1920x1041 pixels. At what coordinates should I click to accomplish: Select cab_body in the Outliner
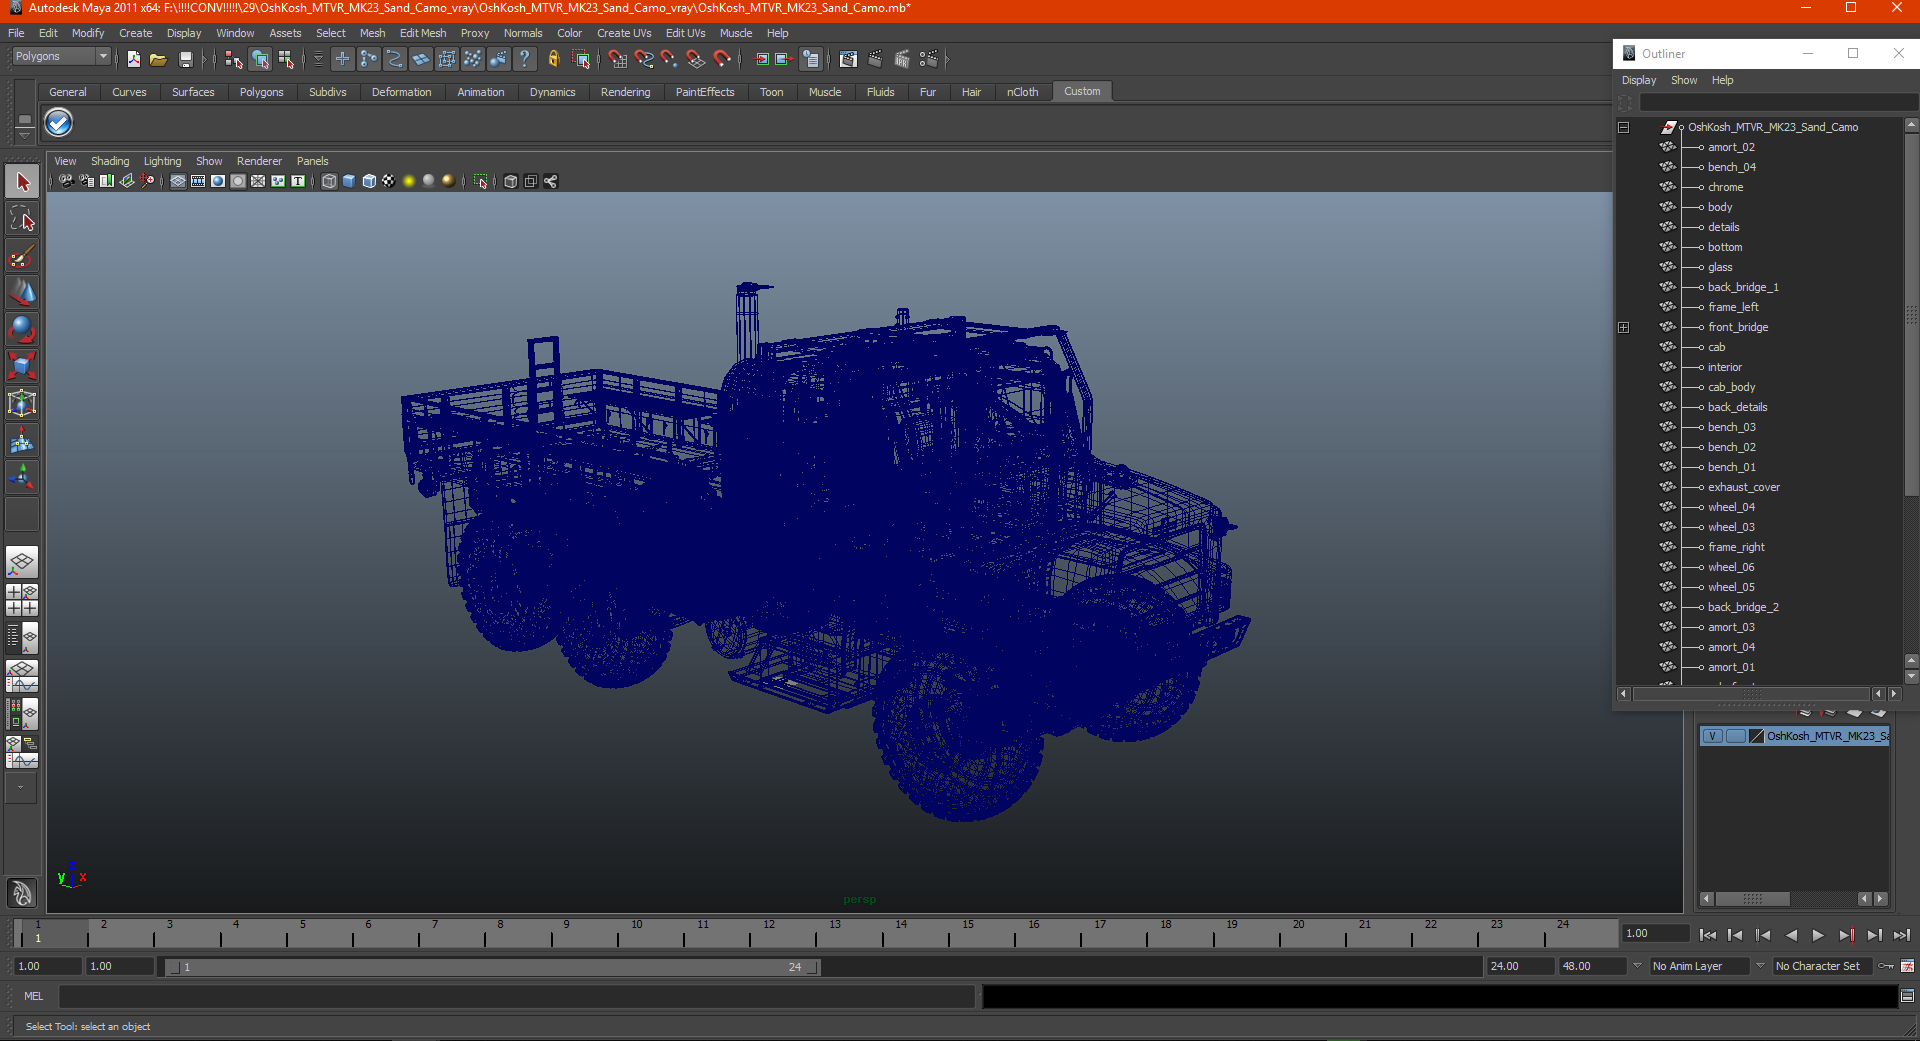pyautogui.click(x=1731, y=387)
